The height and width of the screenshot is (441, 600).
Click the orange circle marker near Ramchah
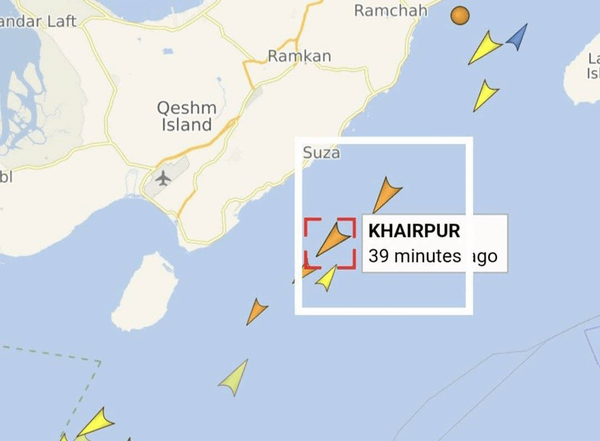coord(460,16)
